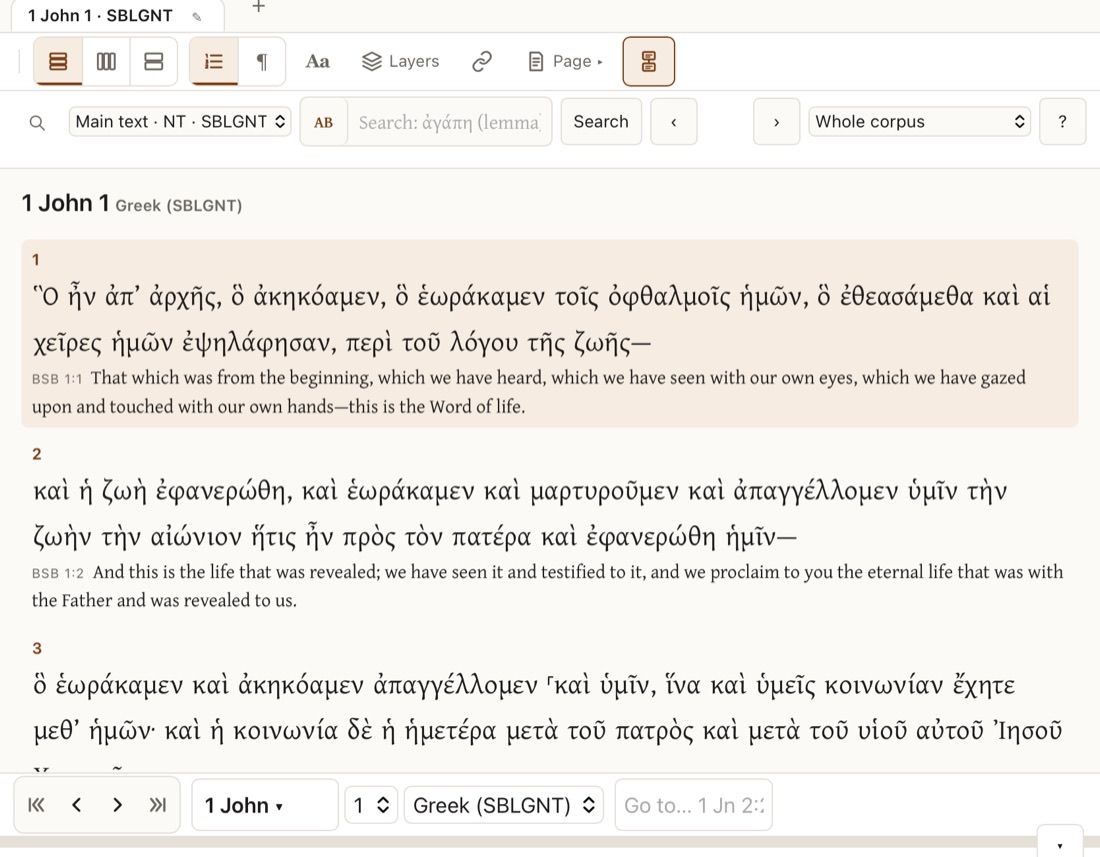Click the Greek word κοινωνίαν in verse 3
Viewport: 1100px width, 857px height.
tap(883, 685)
